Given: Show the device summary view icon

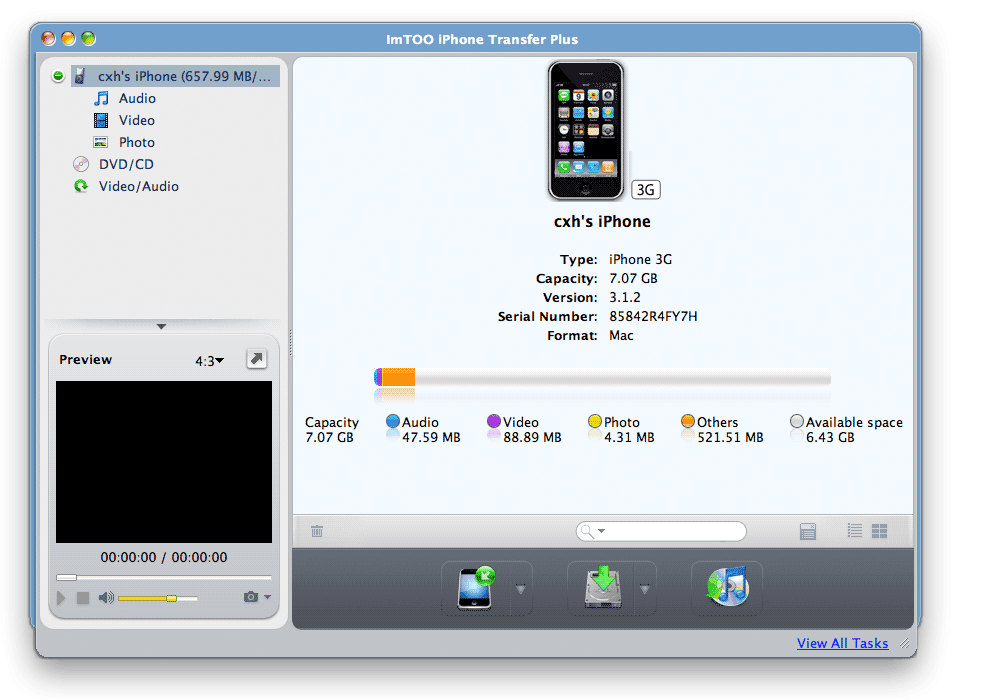Looking at the screenshot, I should pos(808,531).
